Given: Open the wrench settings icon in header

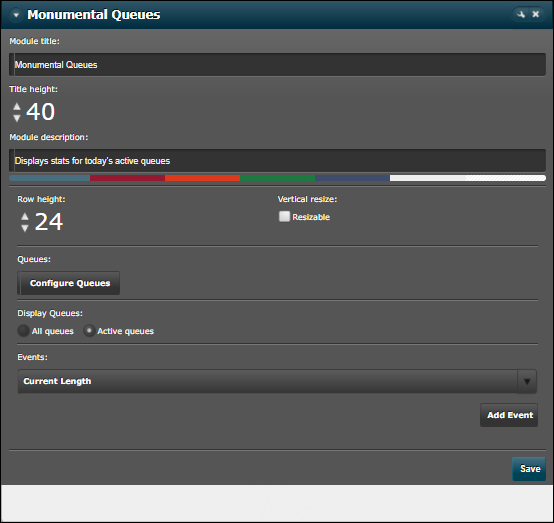Looking at the screenshot, I should (521, 14).
